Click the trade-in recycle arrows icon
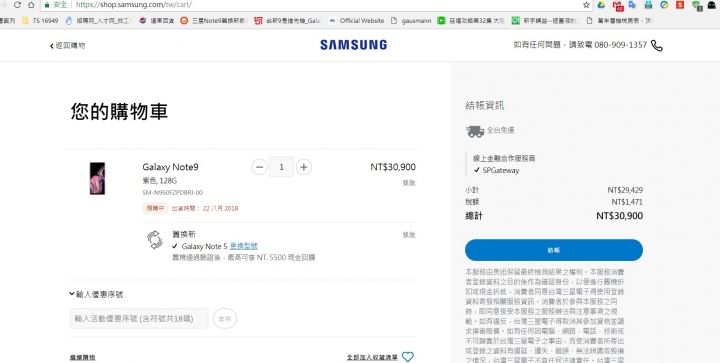 click(x=155, y=240)
